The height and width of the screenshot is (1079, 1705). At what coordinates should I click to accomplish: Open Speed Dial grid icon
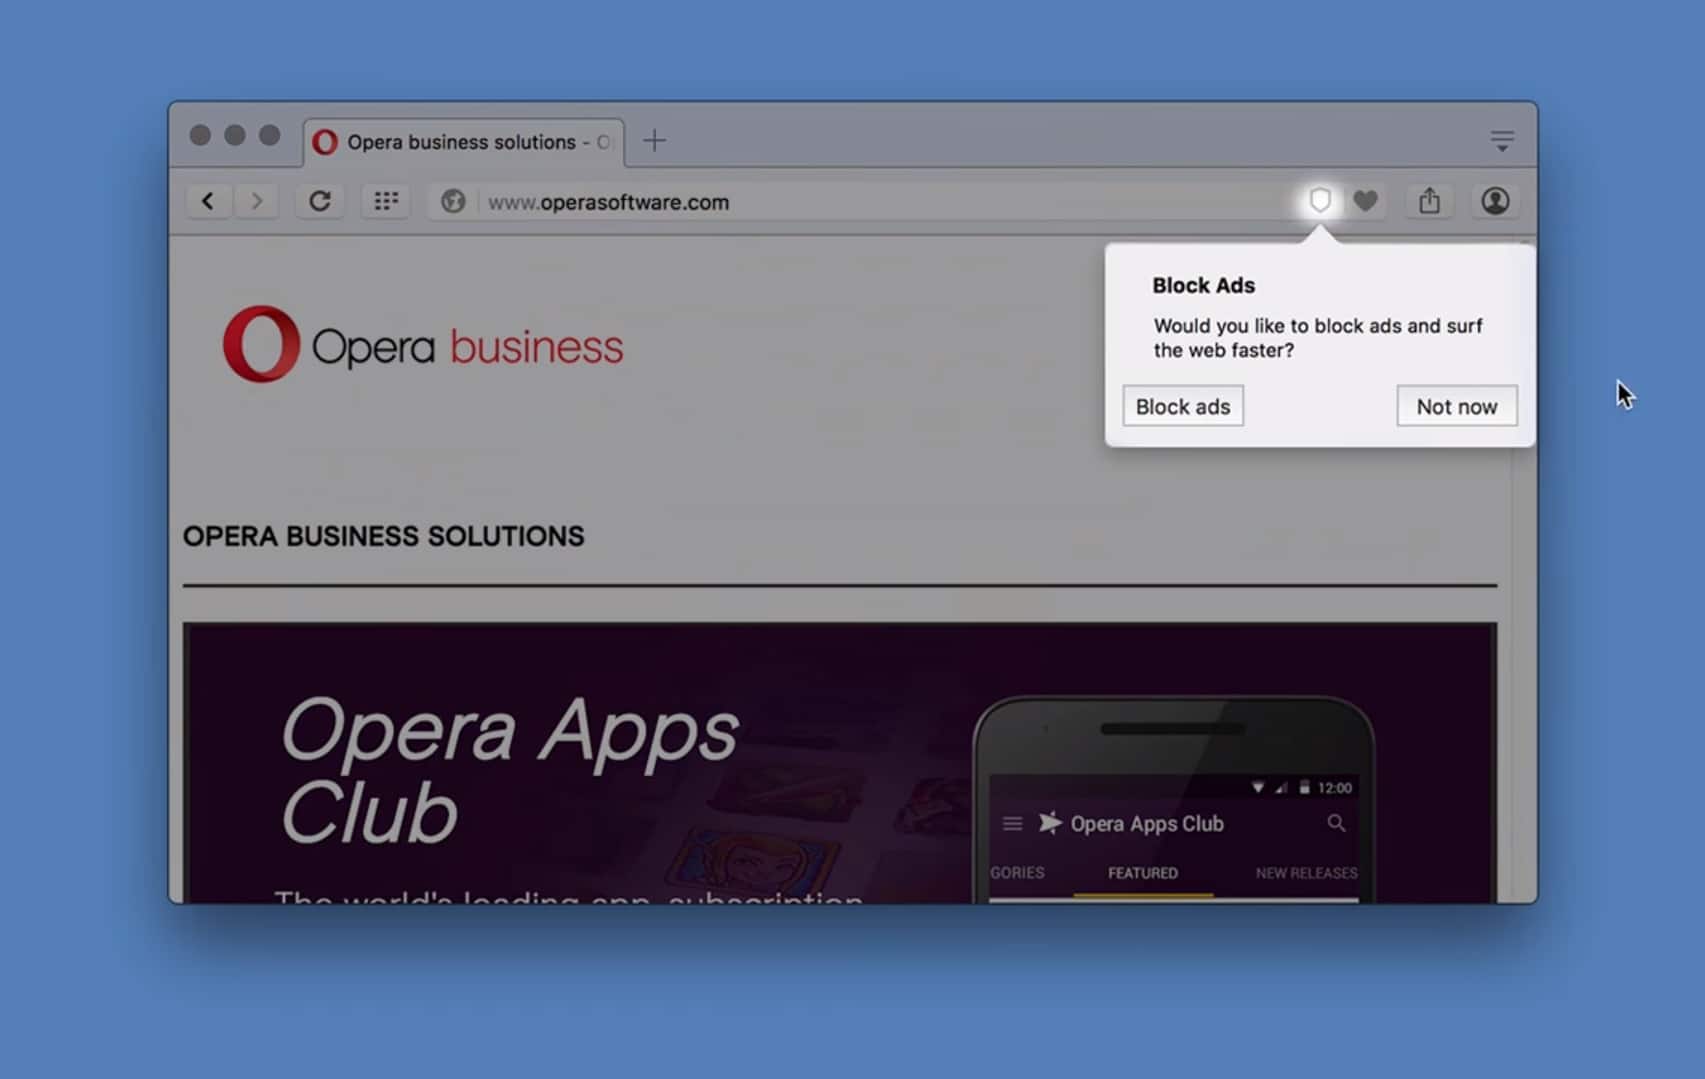pos(386,201)
